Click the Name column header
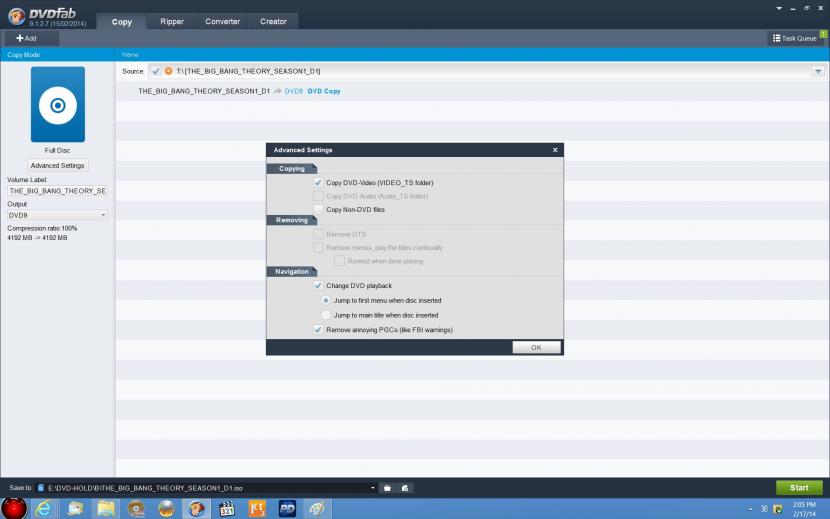This screenshot has height=519, width=830. (x=130, y=55)
